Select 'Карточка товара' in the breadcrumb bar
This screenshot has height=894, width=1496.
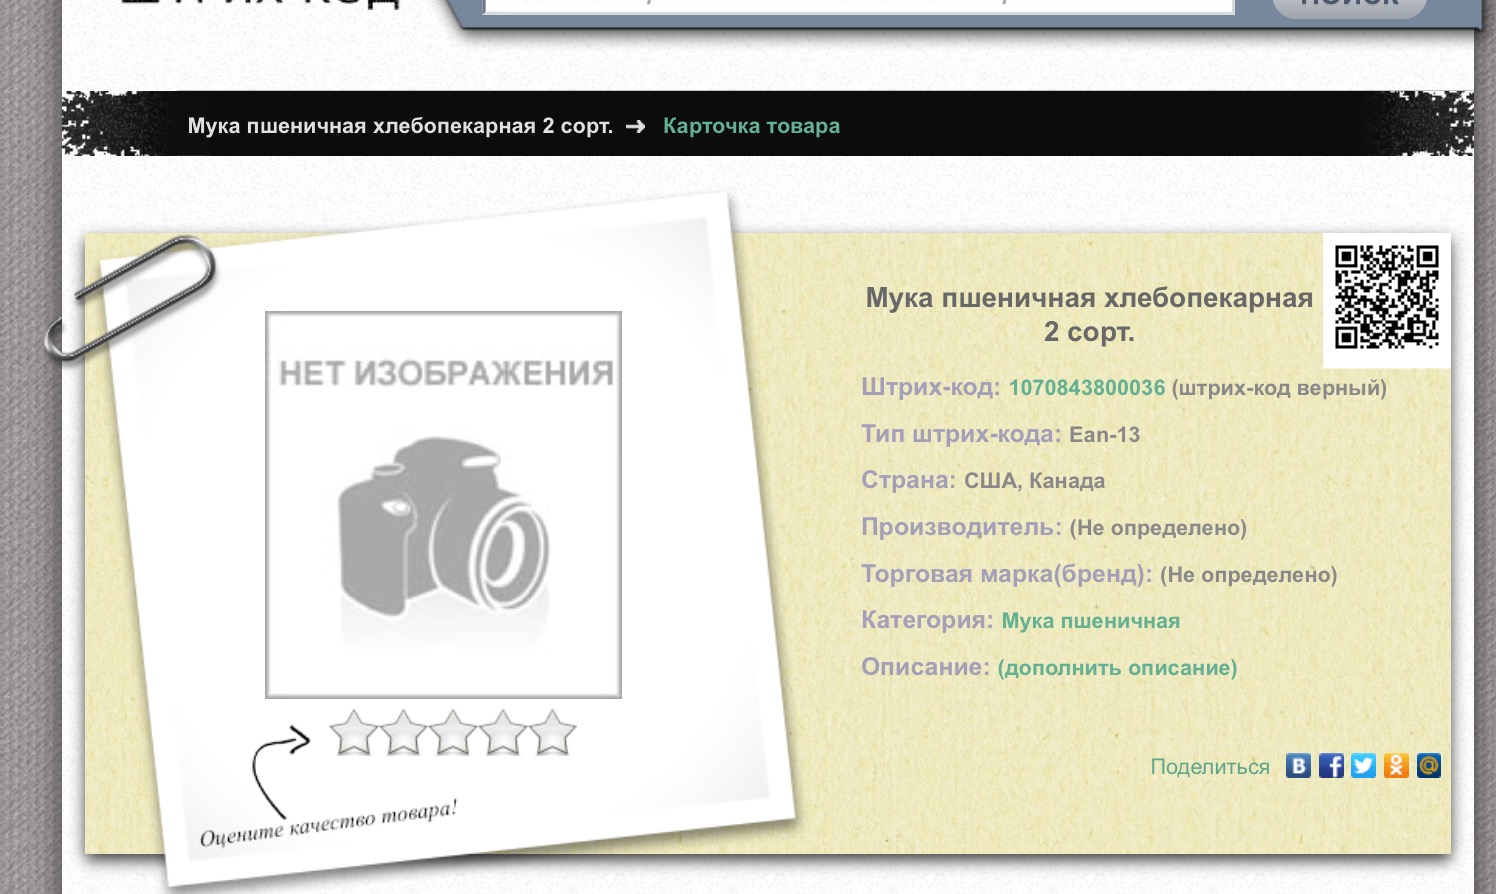click(751, 126)
